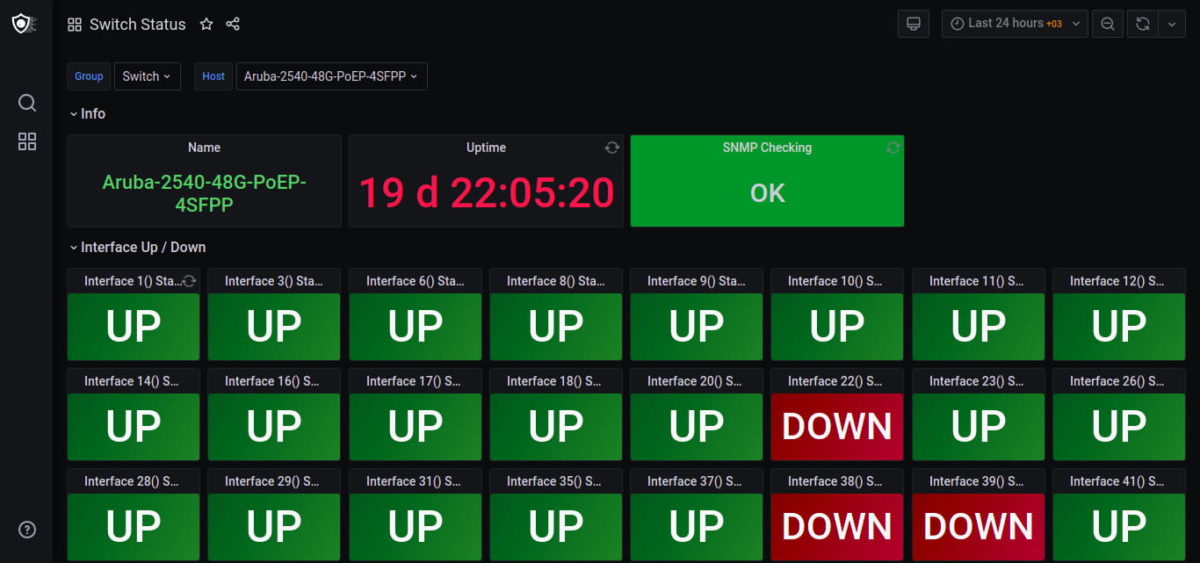Open the Interface 1 panel title menu

130,281
